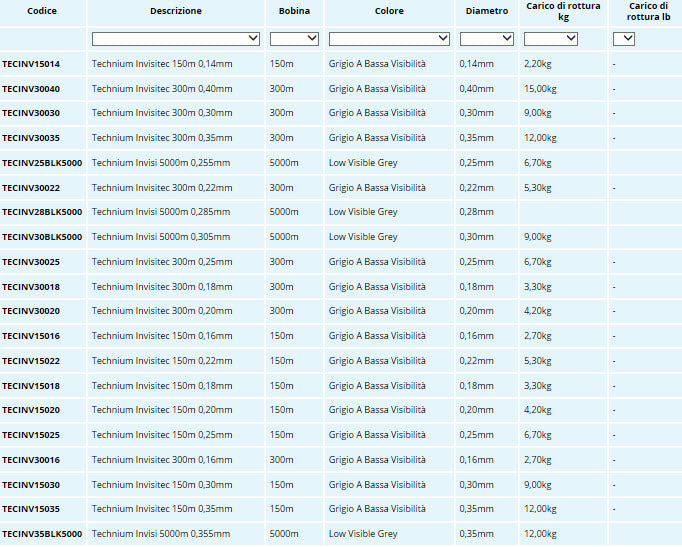Click Technium Invisitec 300m 0,30mm description
The width and height of the screenshot is (682, 547).
[x=160, y=113]
